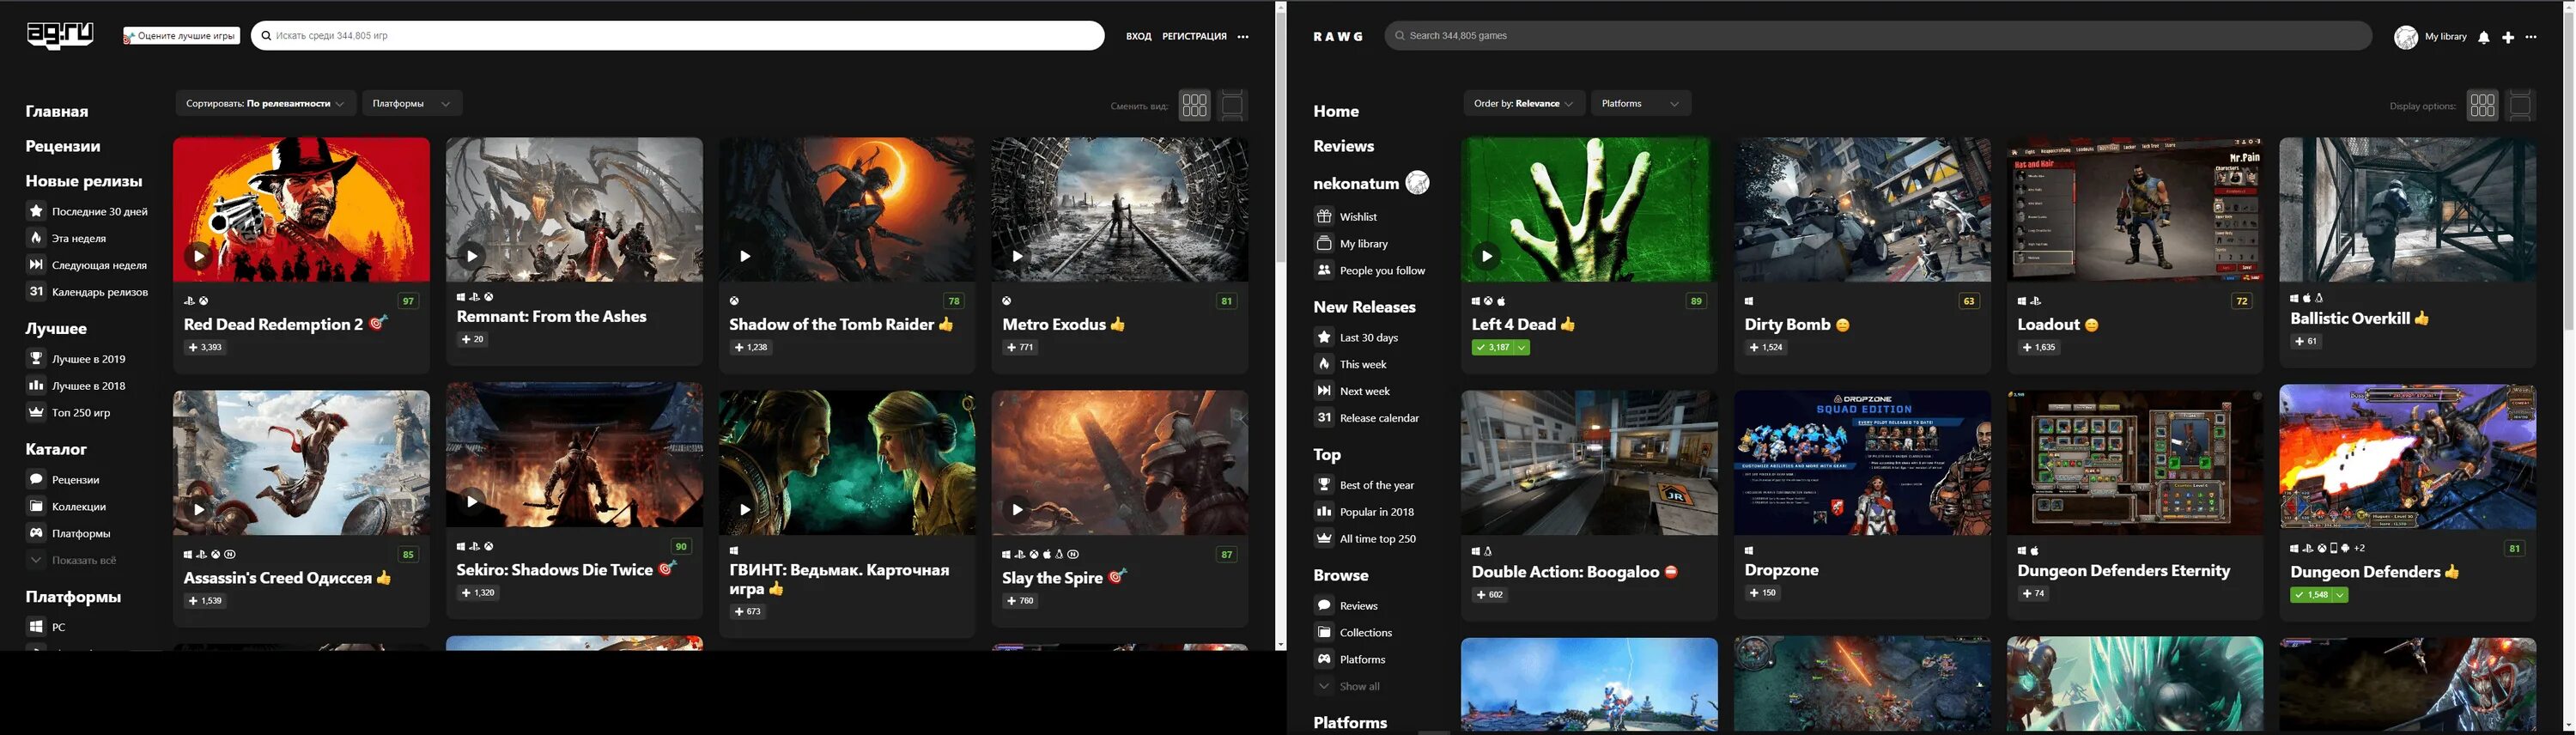Open the Рецензии top sidebar heading
This screenshot has height=735, width=2576.
coord(63,146)
